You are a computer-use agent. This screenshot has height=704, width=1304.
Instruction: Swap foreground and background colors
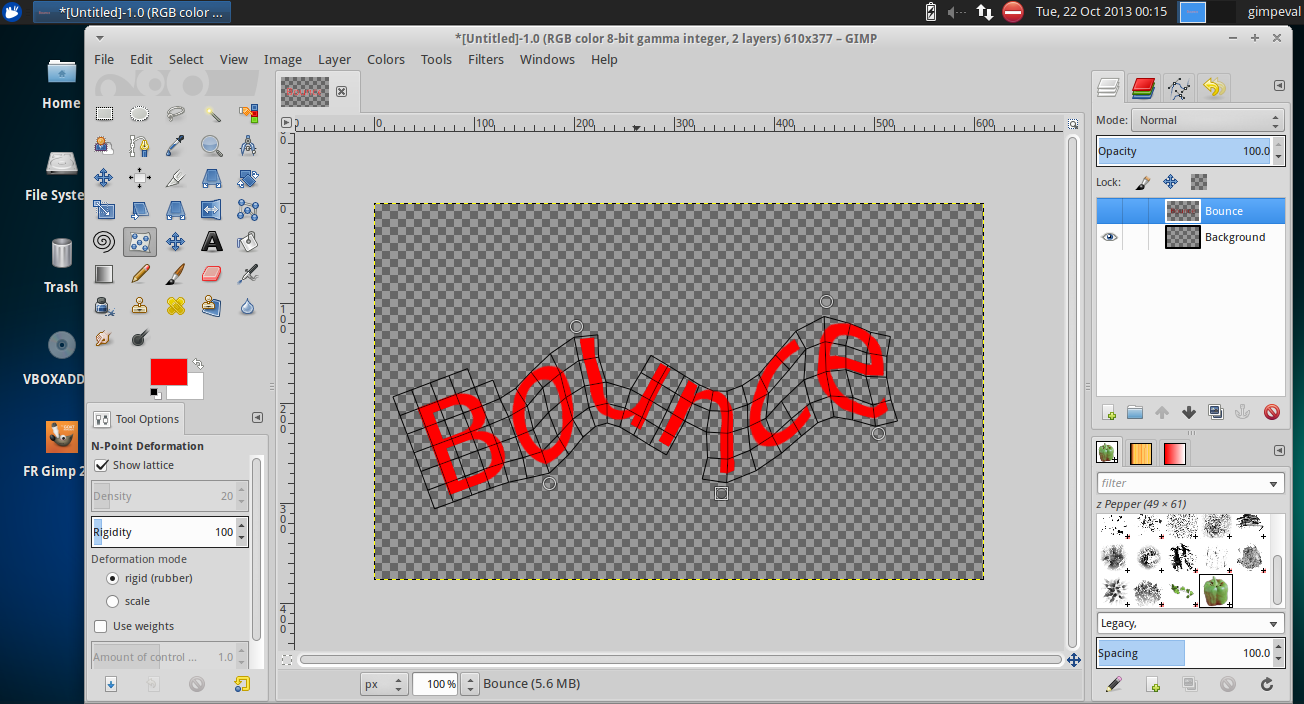click(198, 365)
